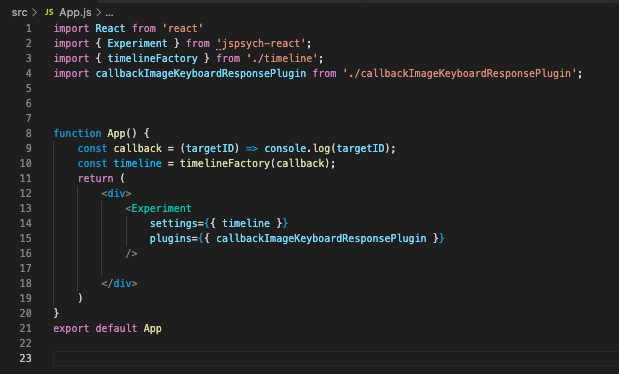Click closing div tag on line 18
Viewport: 619px width, 374px height.
click(x=119, y=284)
